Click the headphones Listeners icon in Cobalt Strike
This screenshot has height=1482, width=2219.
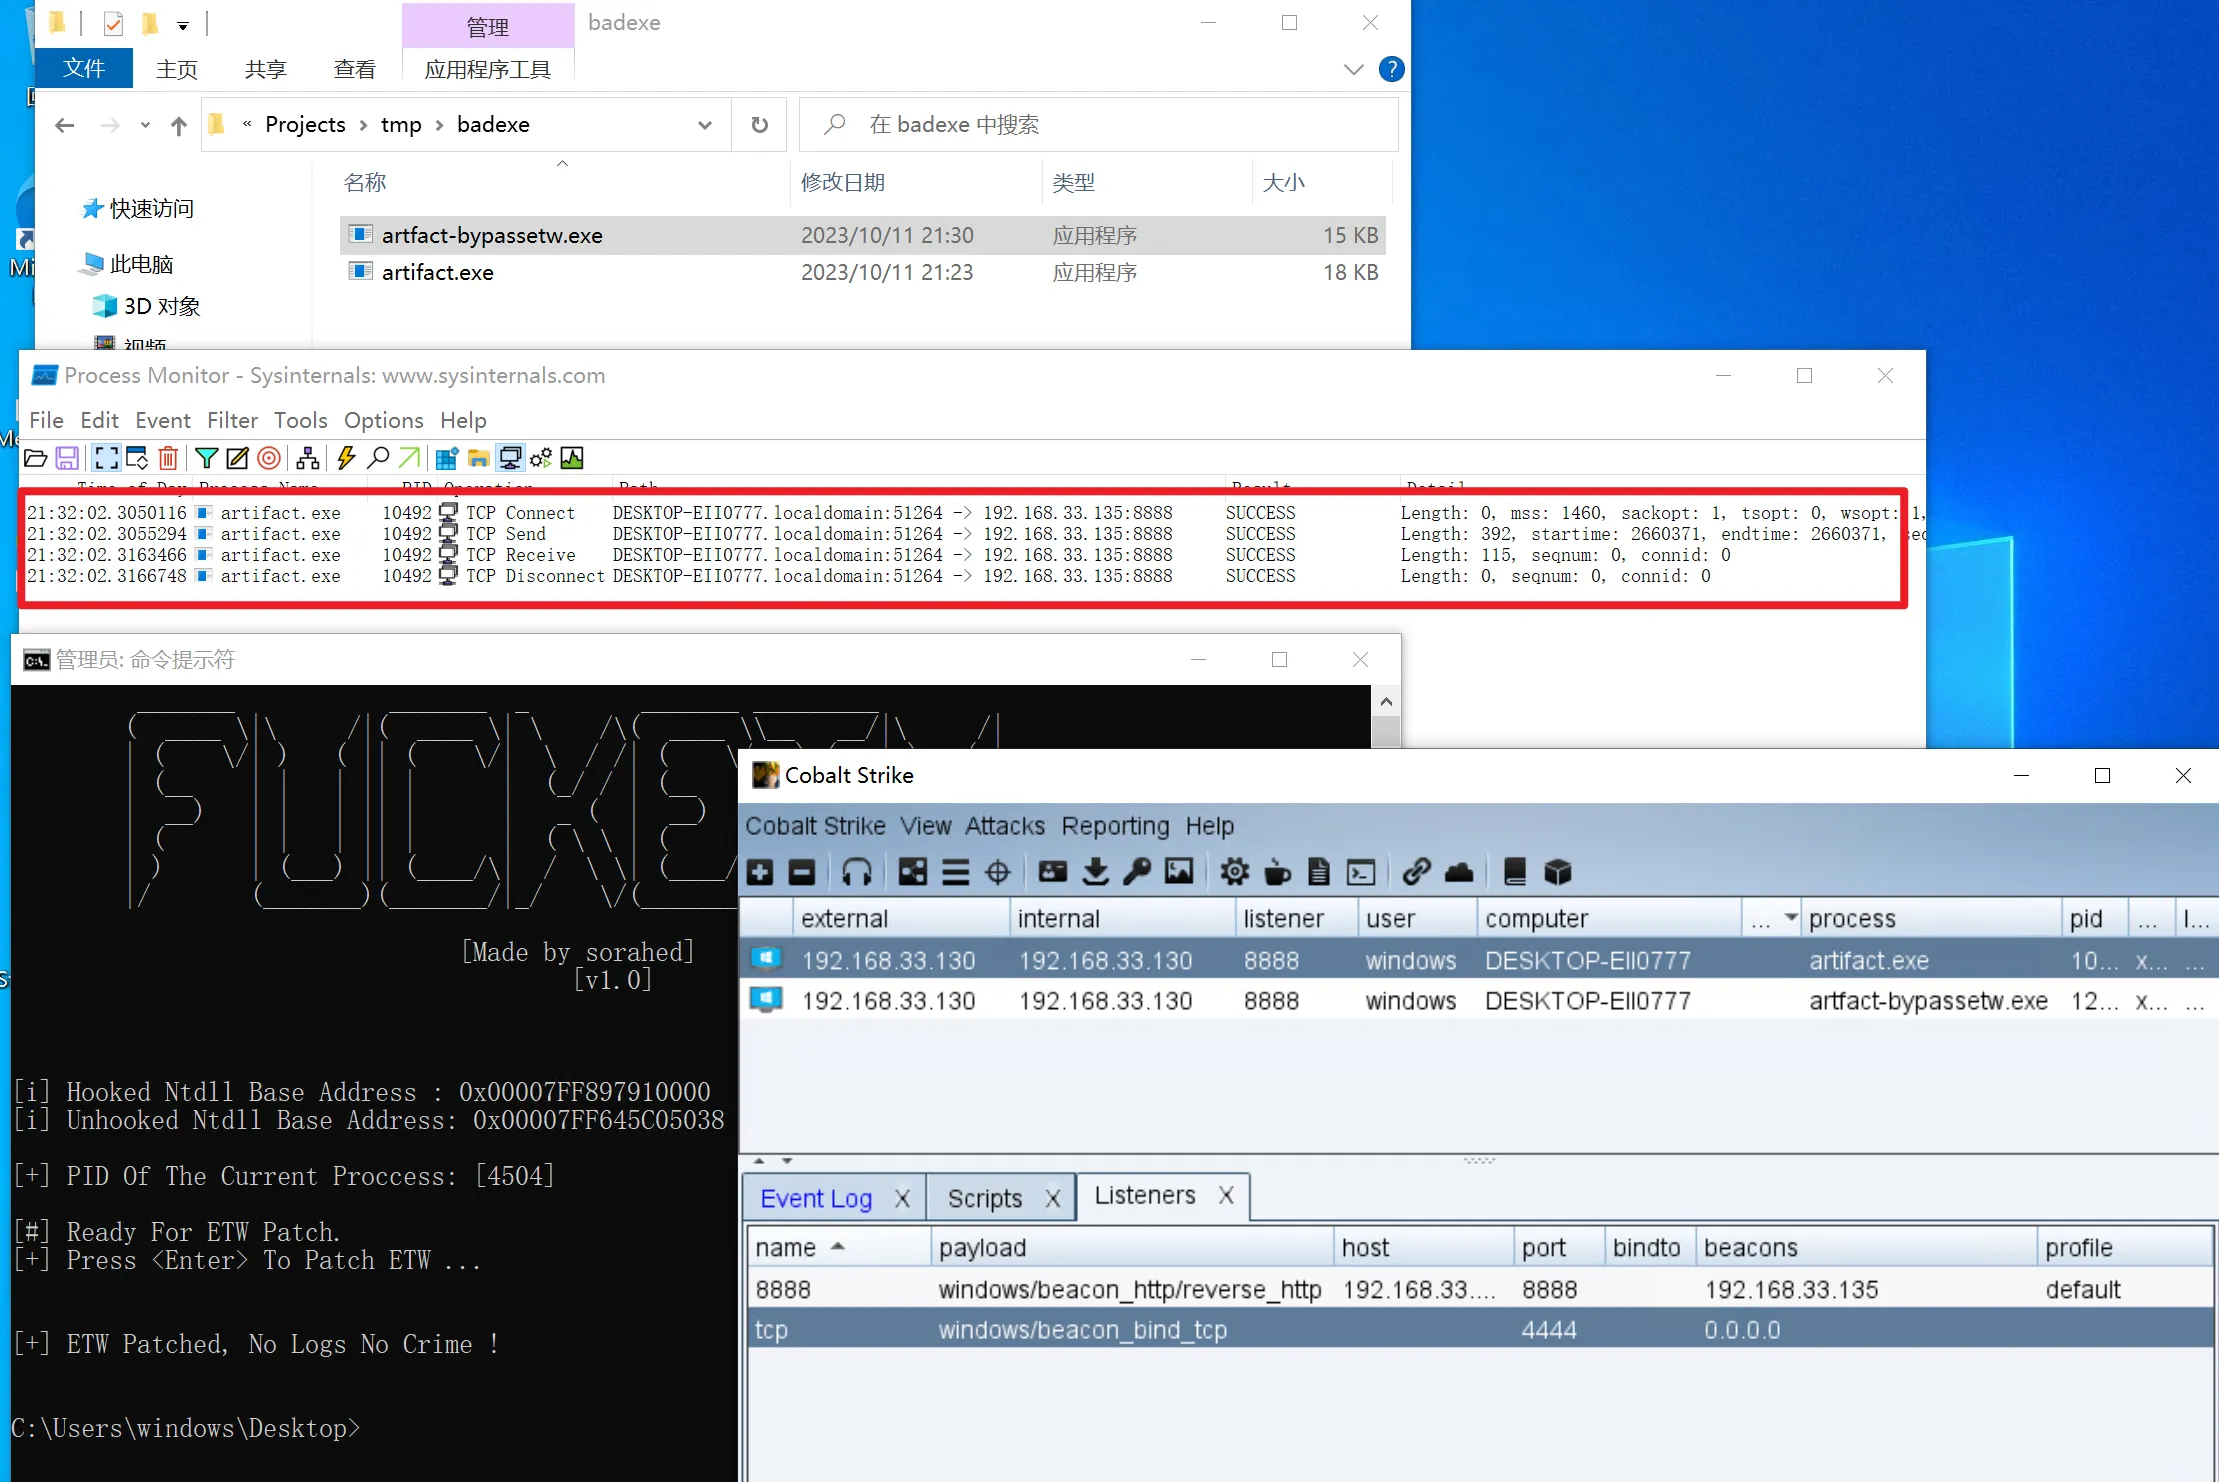[x=856, y=872]
